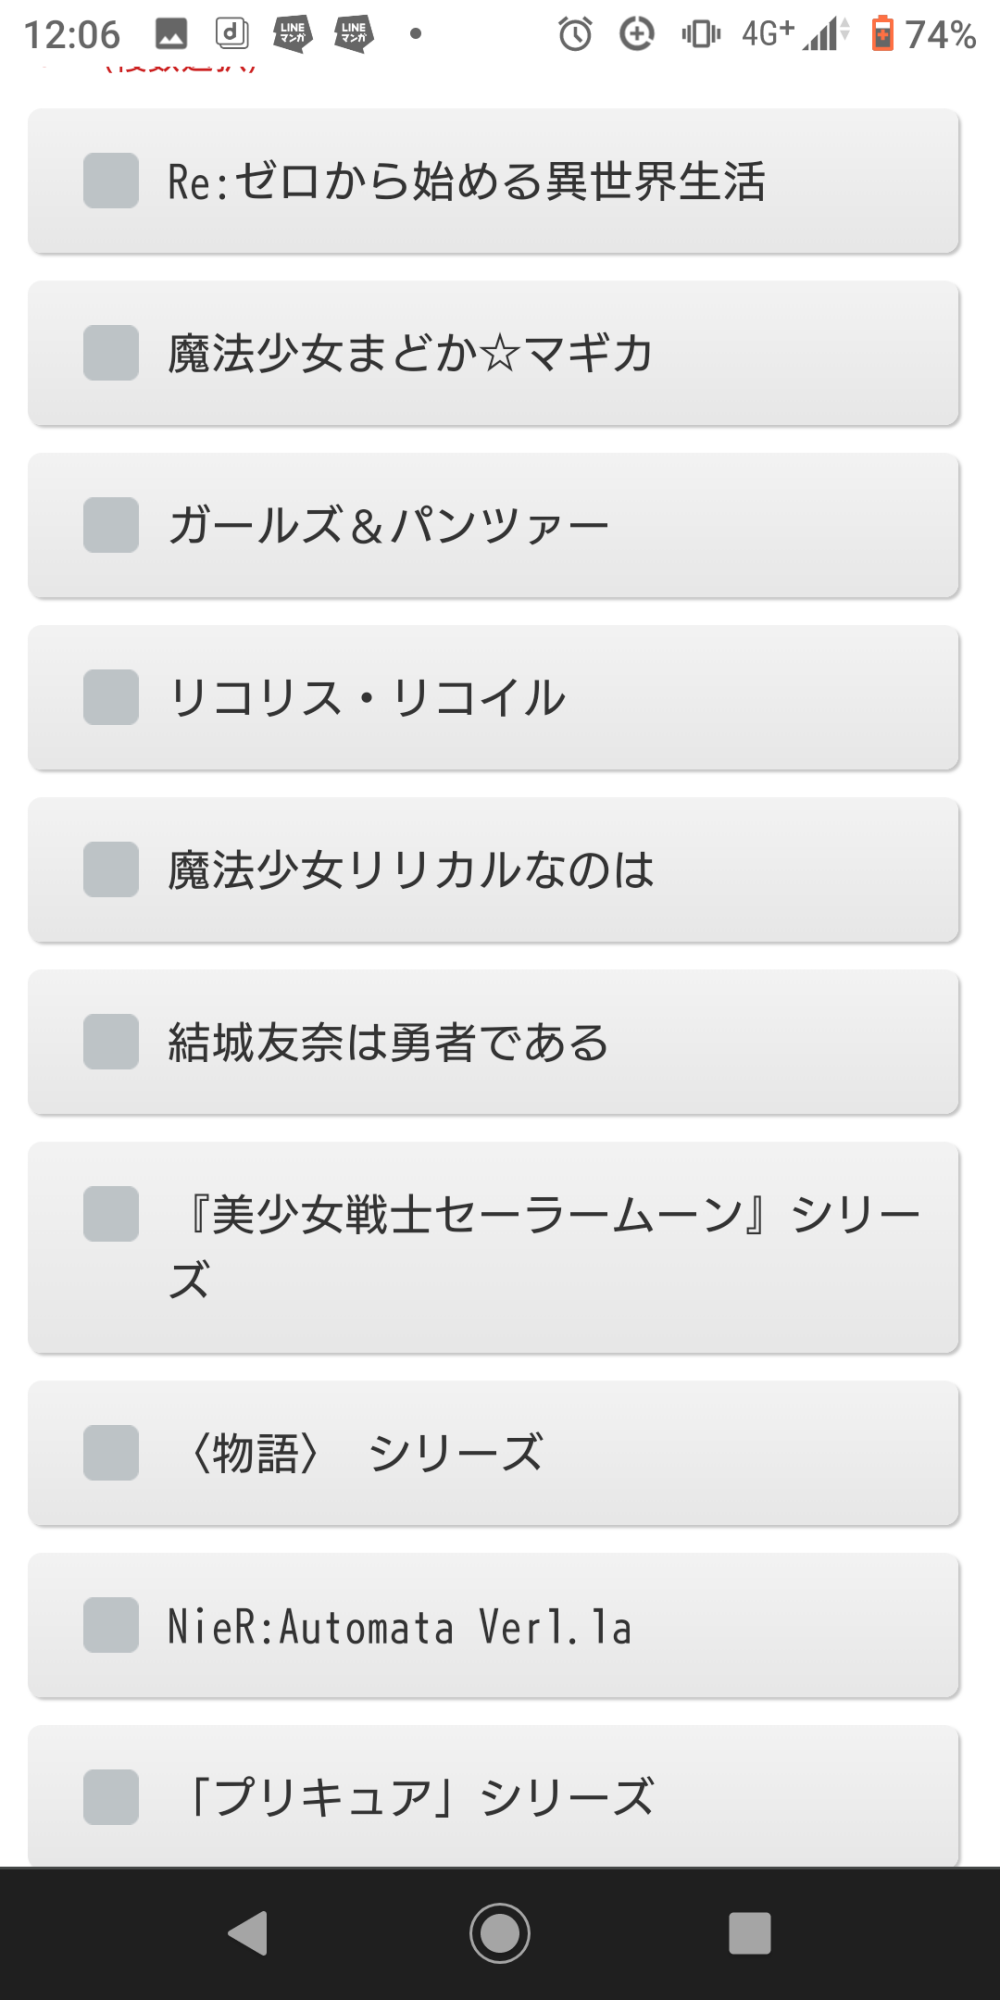Select the 結城友奈は勇者である checkbox
Viewport: 1000px width, 2000px height.
point(111,1042)
